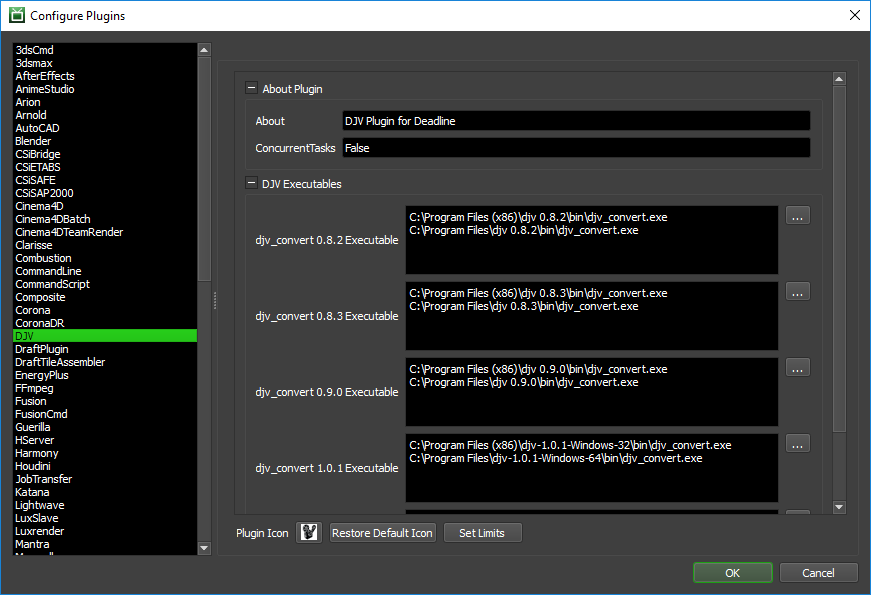The image size is (871, 595).
Task: Open the Set Limits dialog
Action: point(482,532)
